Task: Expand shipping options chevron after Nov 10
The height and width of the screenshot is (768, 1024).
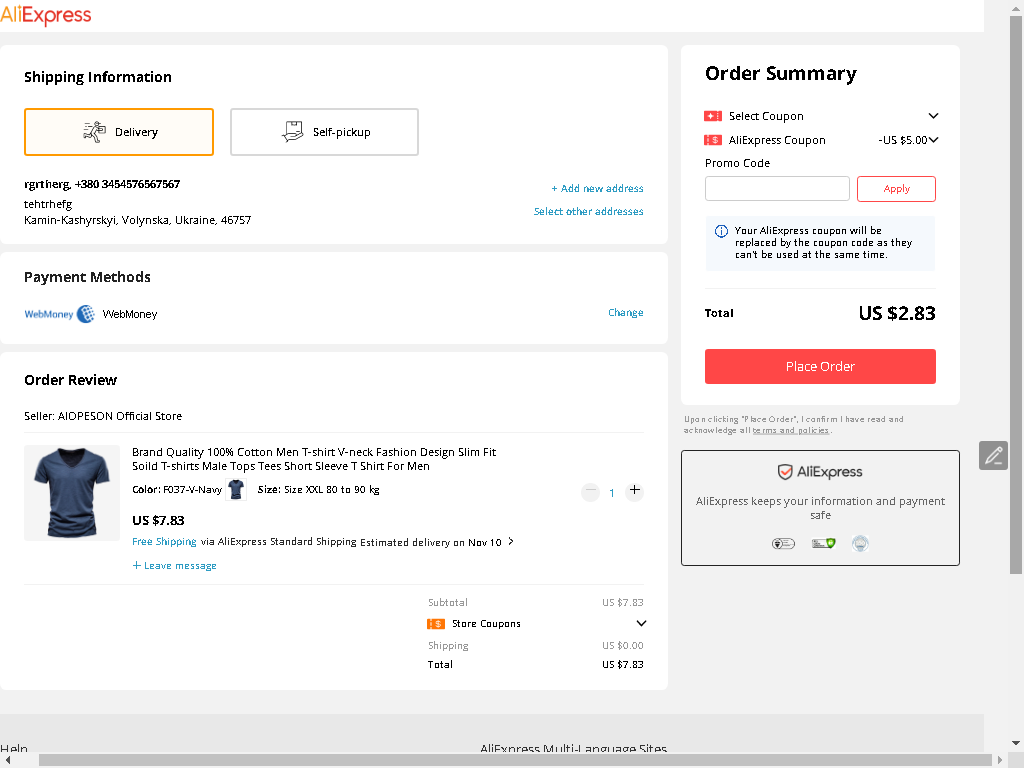Action: [x=511, y=541]
